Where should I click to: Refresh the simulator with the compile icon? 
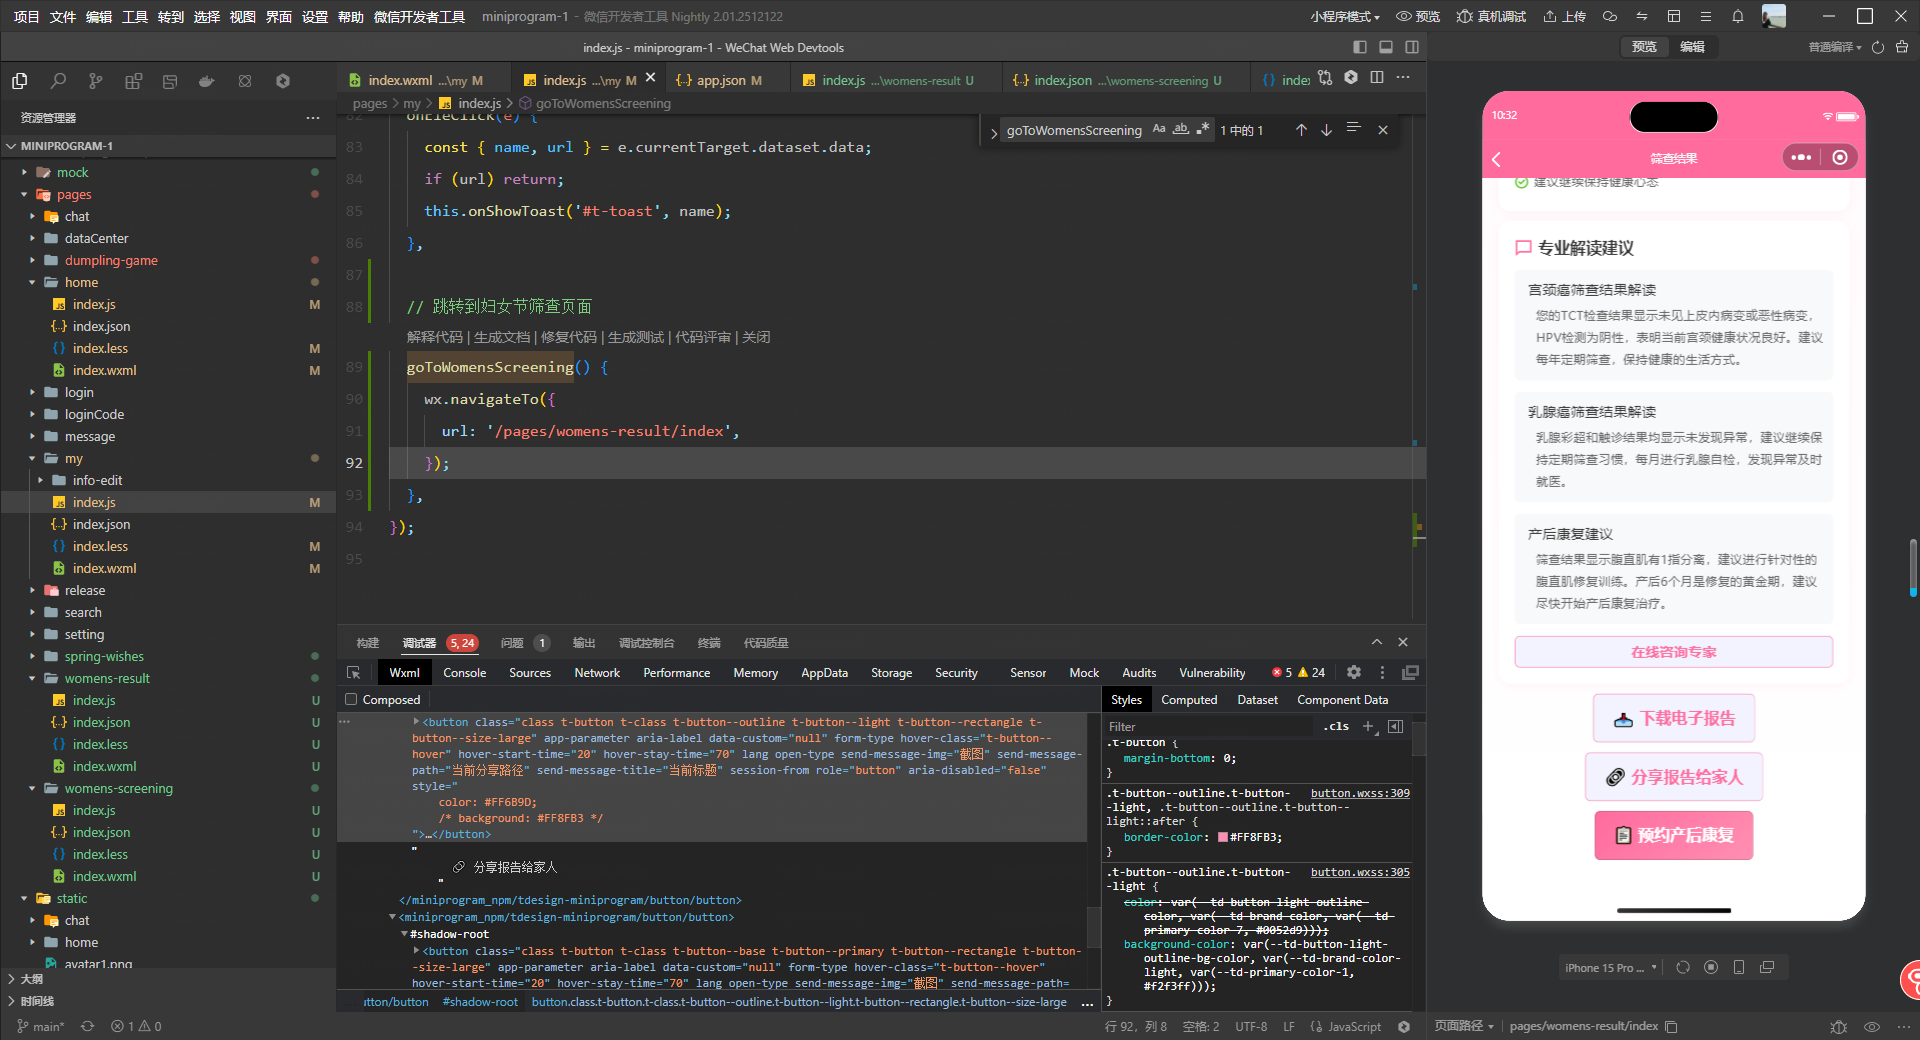click(1877, 47)
